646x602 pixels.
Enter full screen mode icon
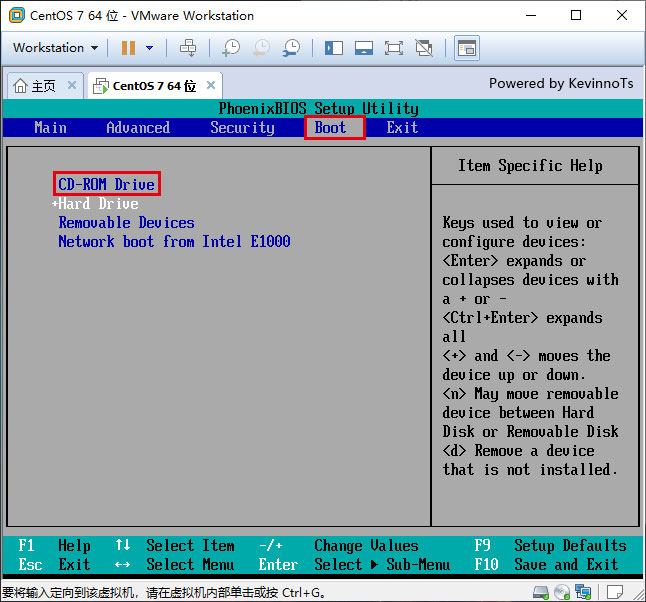[394, 48]
